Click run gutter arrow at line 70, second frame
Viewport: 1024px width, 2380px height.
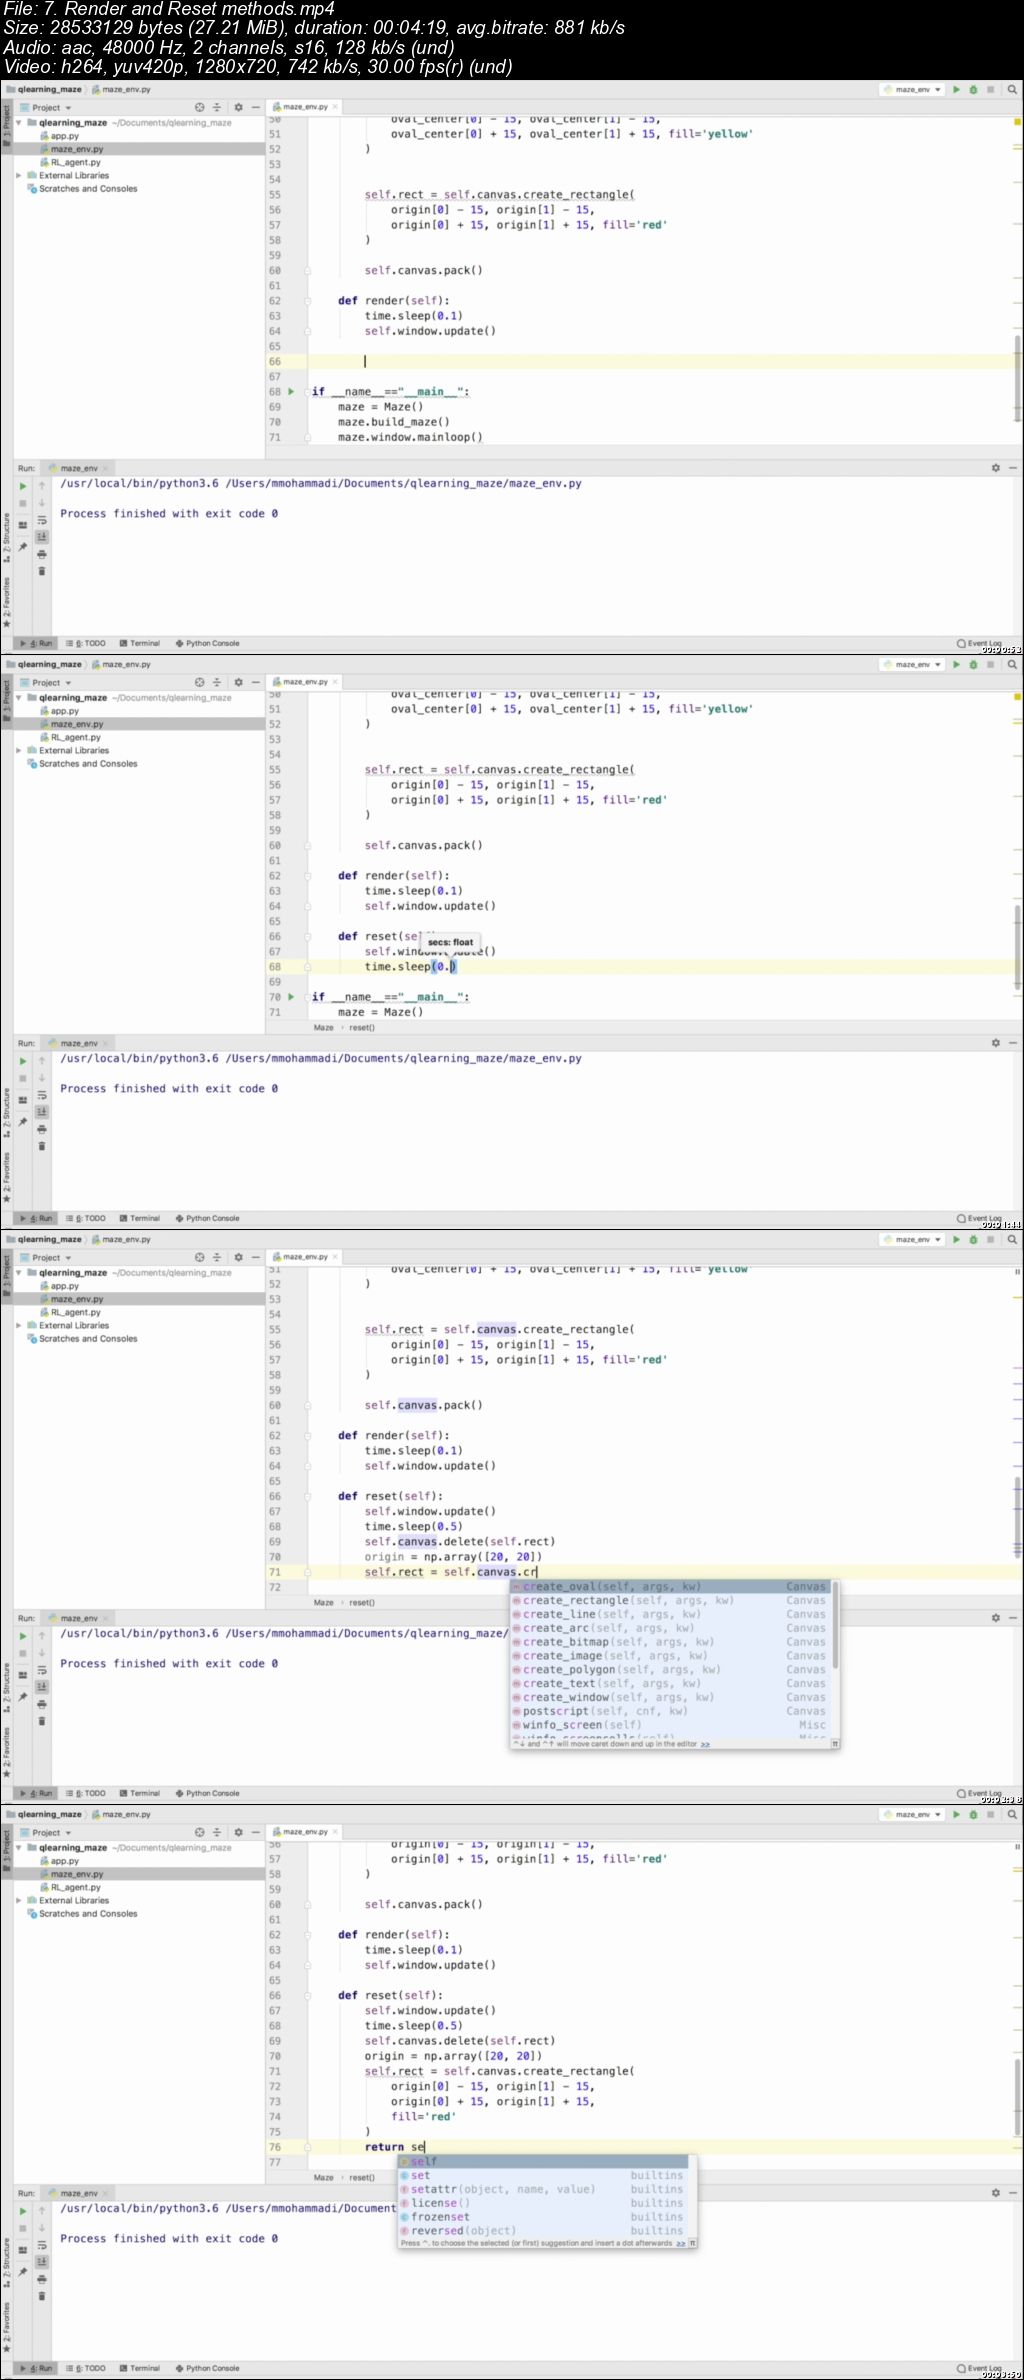click(291, 996)
